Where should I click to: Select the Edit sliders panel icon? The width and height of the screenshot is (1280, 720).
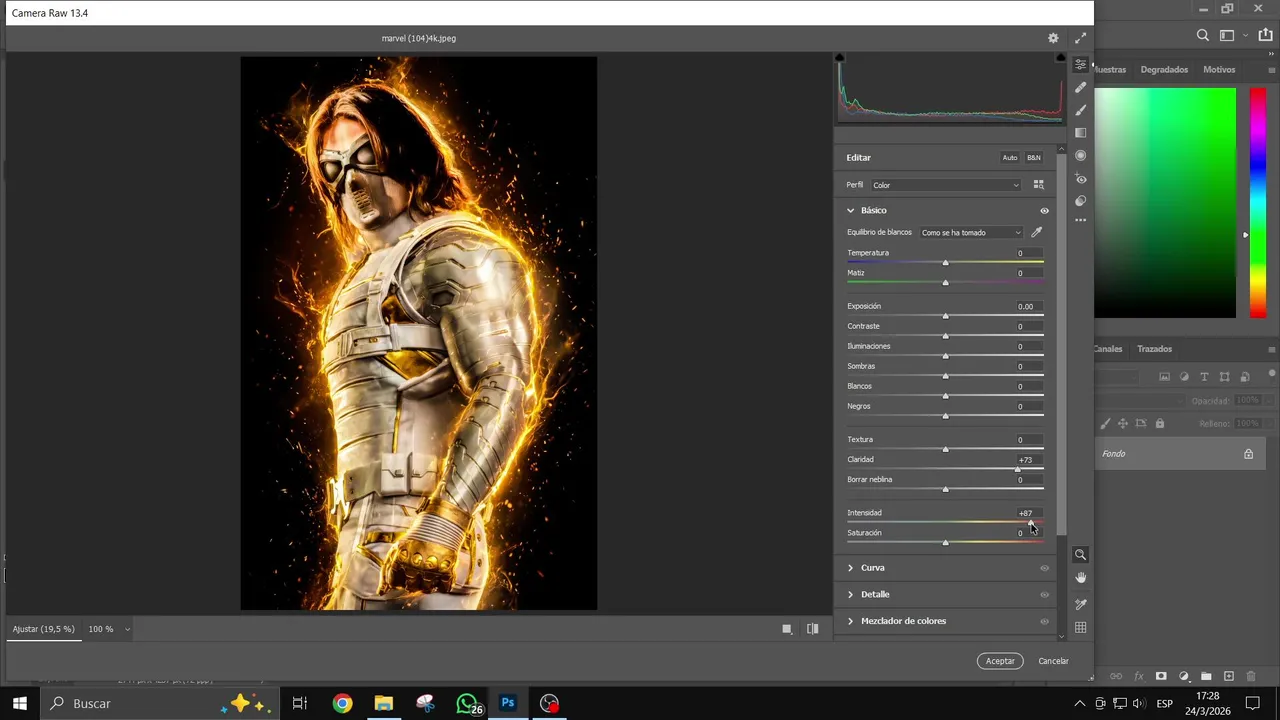[x=1080, y=64]
